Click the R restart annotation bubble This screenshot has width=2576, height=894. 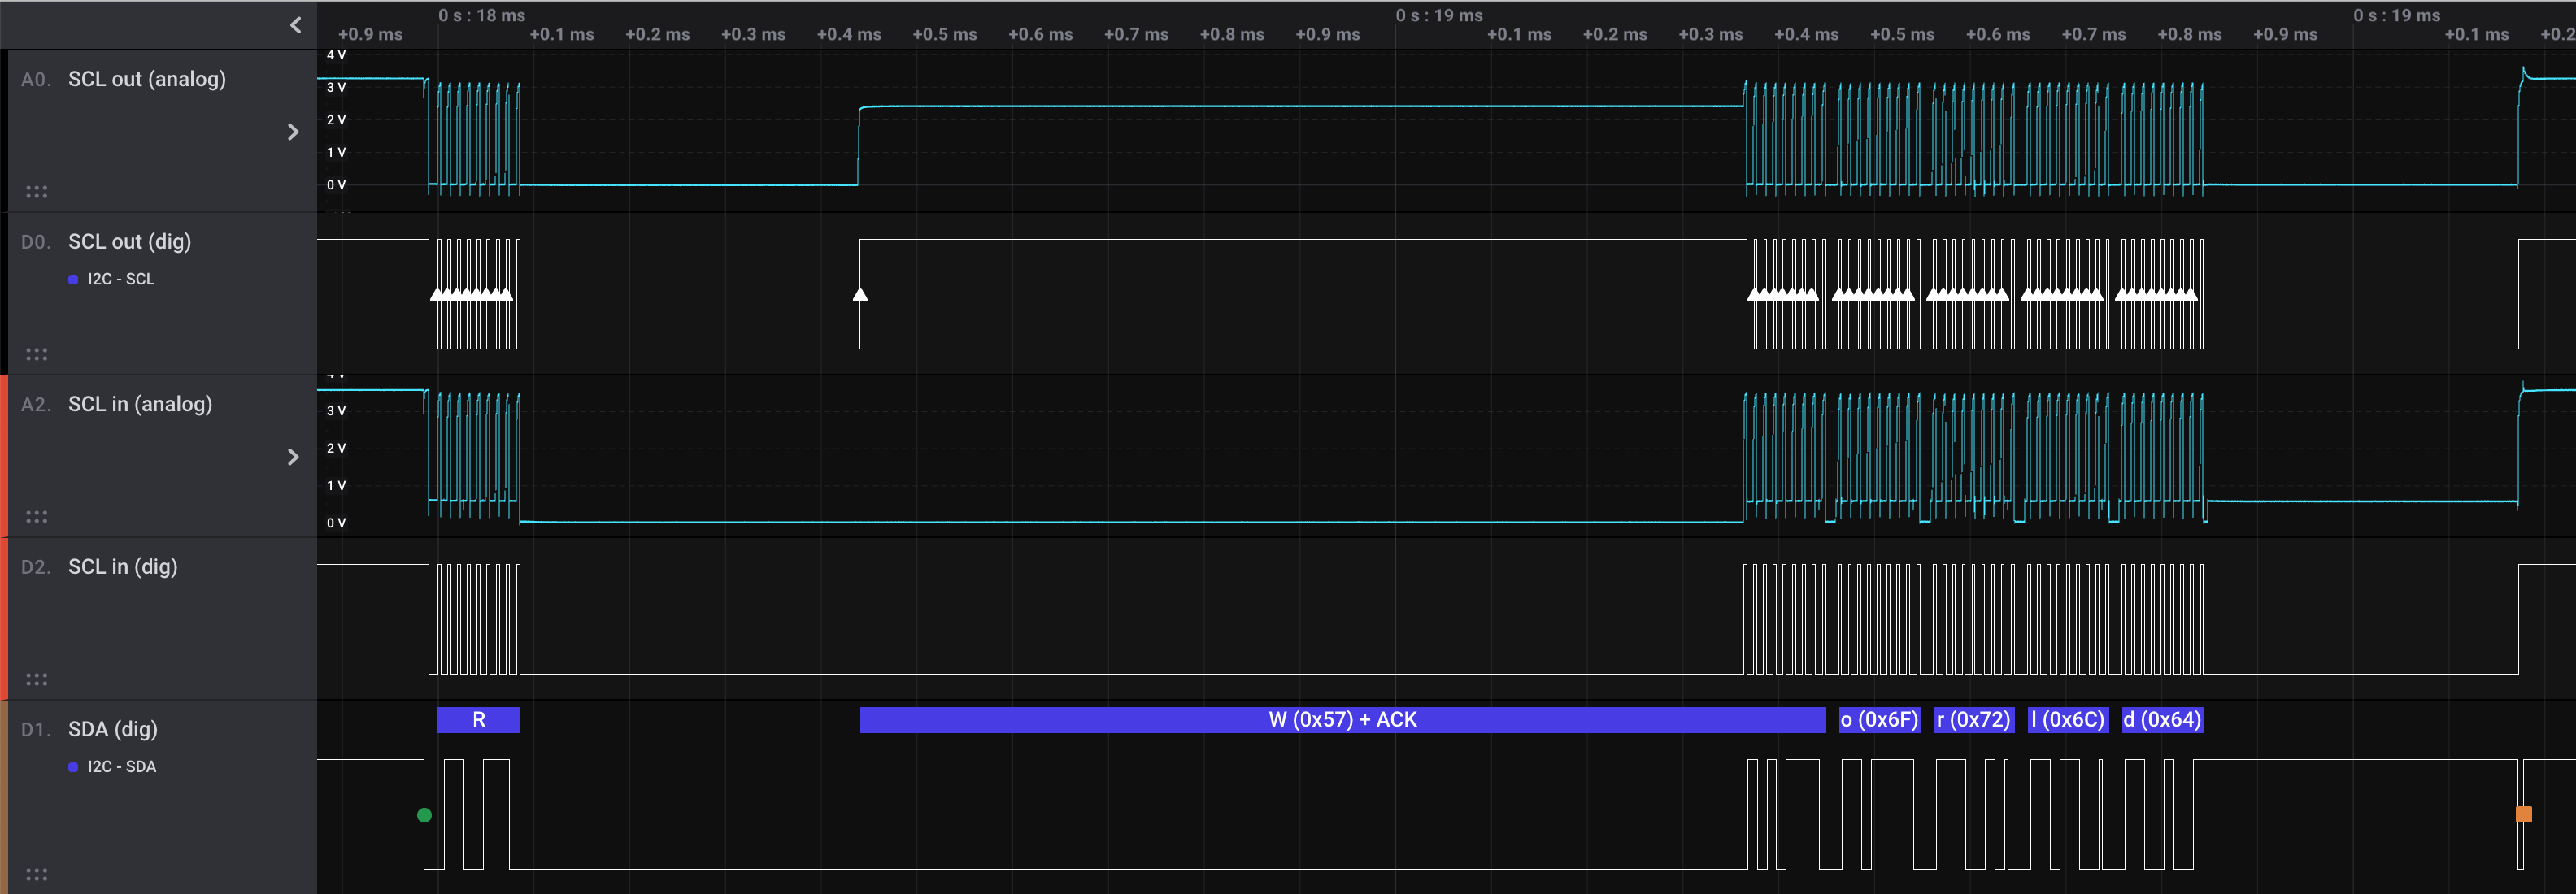pyautogui.click(x=478, y=719)
